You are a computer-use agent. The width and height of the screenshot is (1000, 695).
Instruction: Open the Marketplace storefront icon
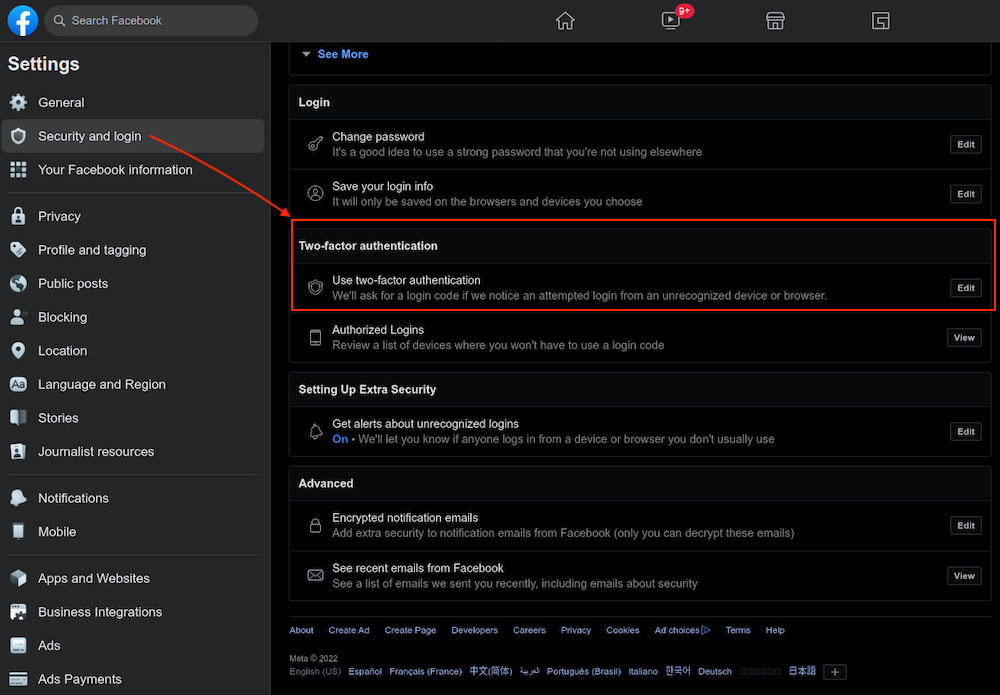pos(774,21)
